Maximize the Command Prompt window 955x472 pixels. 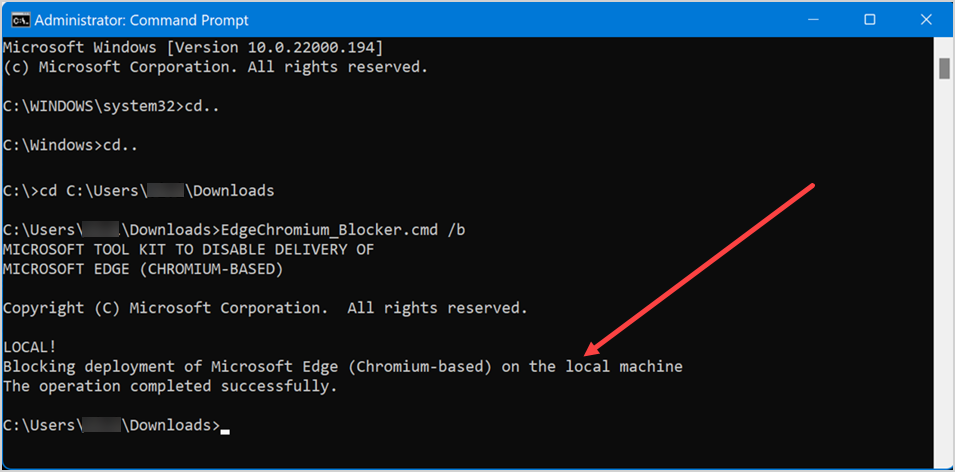pyautogui.click(x=869, y=20)
